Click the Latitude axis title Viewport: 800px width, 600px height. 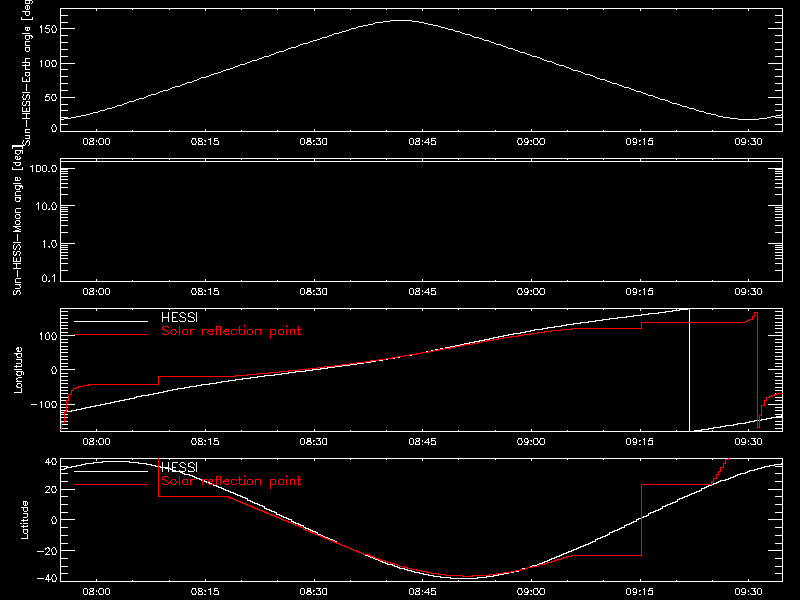pyautogui.click(x=24, y=520)
